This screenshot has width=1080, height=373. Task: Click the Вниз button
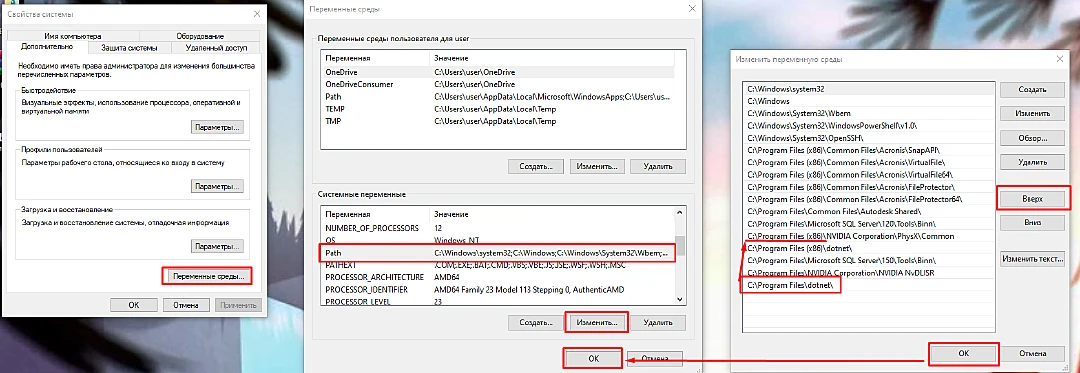(1032, 223)
